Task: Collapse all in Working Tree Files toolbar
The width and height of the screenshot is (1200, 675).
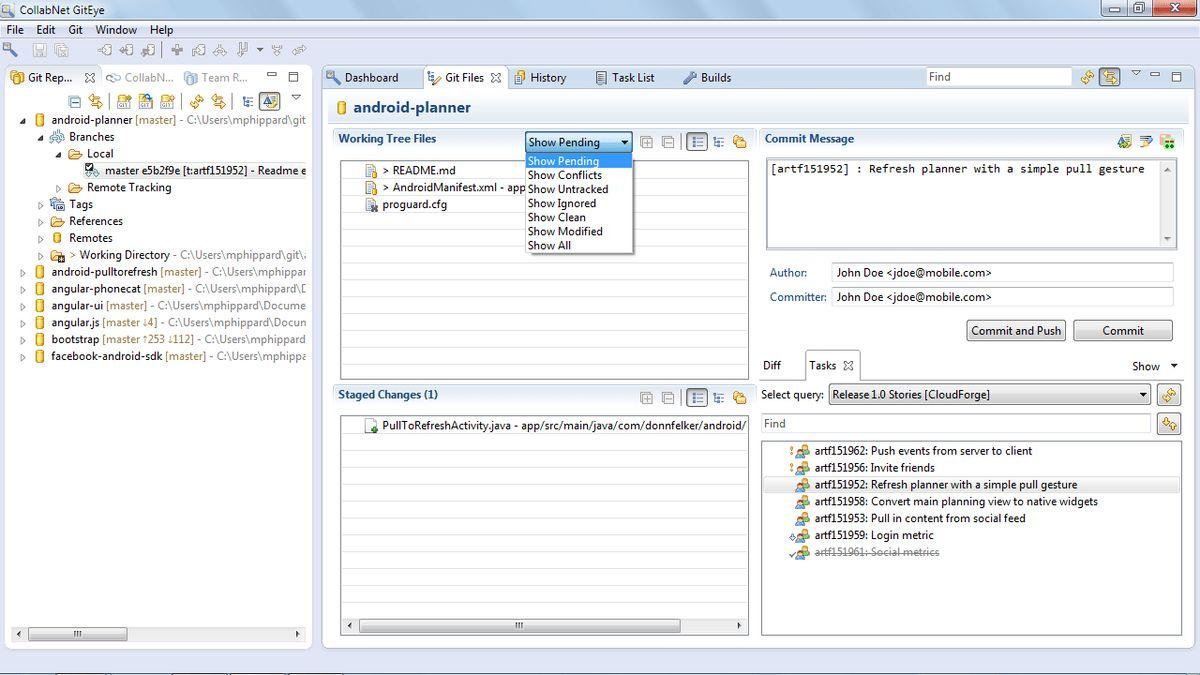Action: click(x=668, y=142)
